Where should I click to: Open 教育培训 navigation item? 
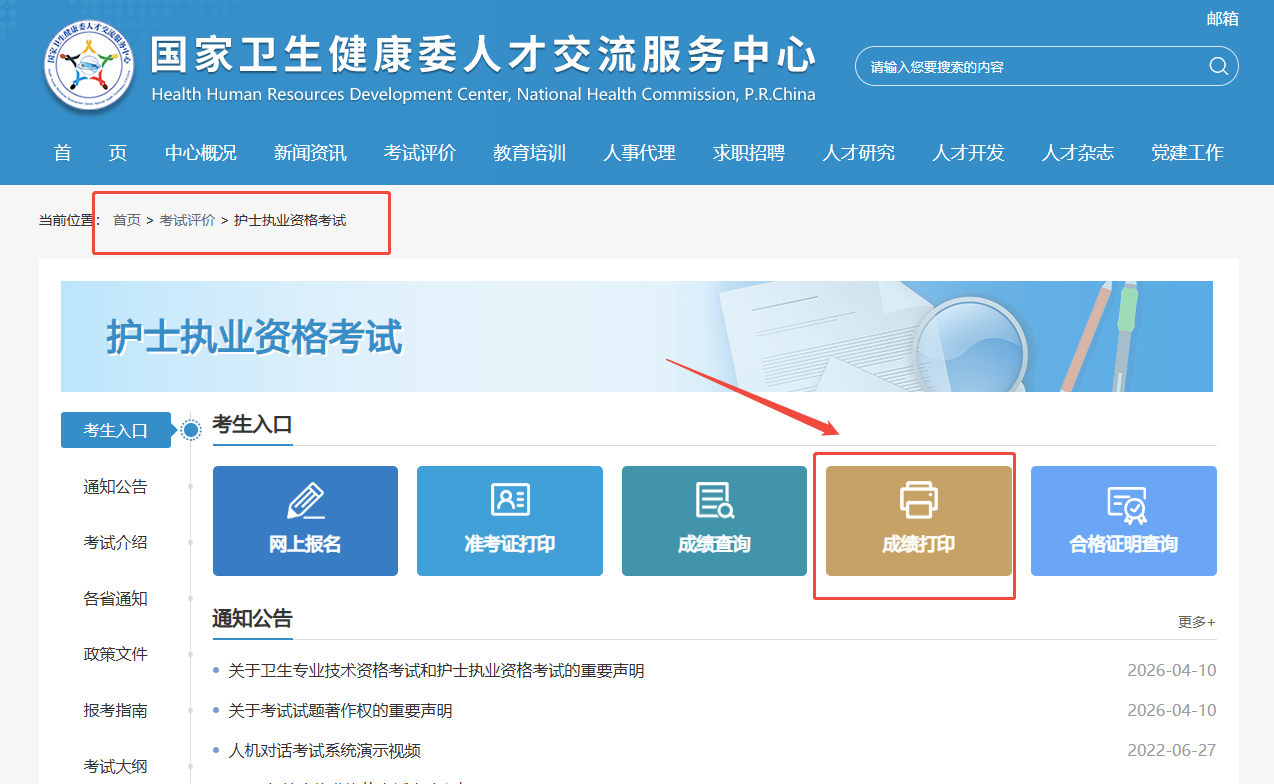click(x=530, y=153)
